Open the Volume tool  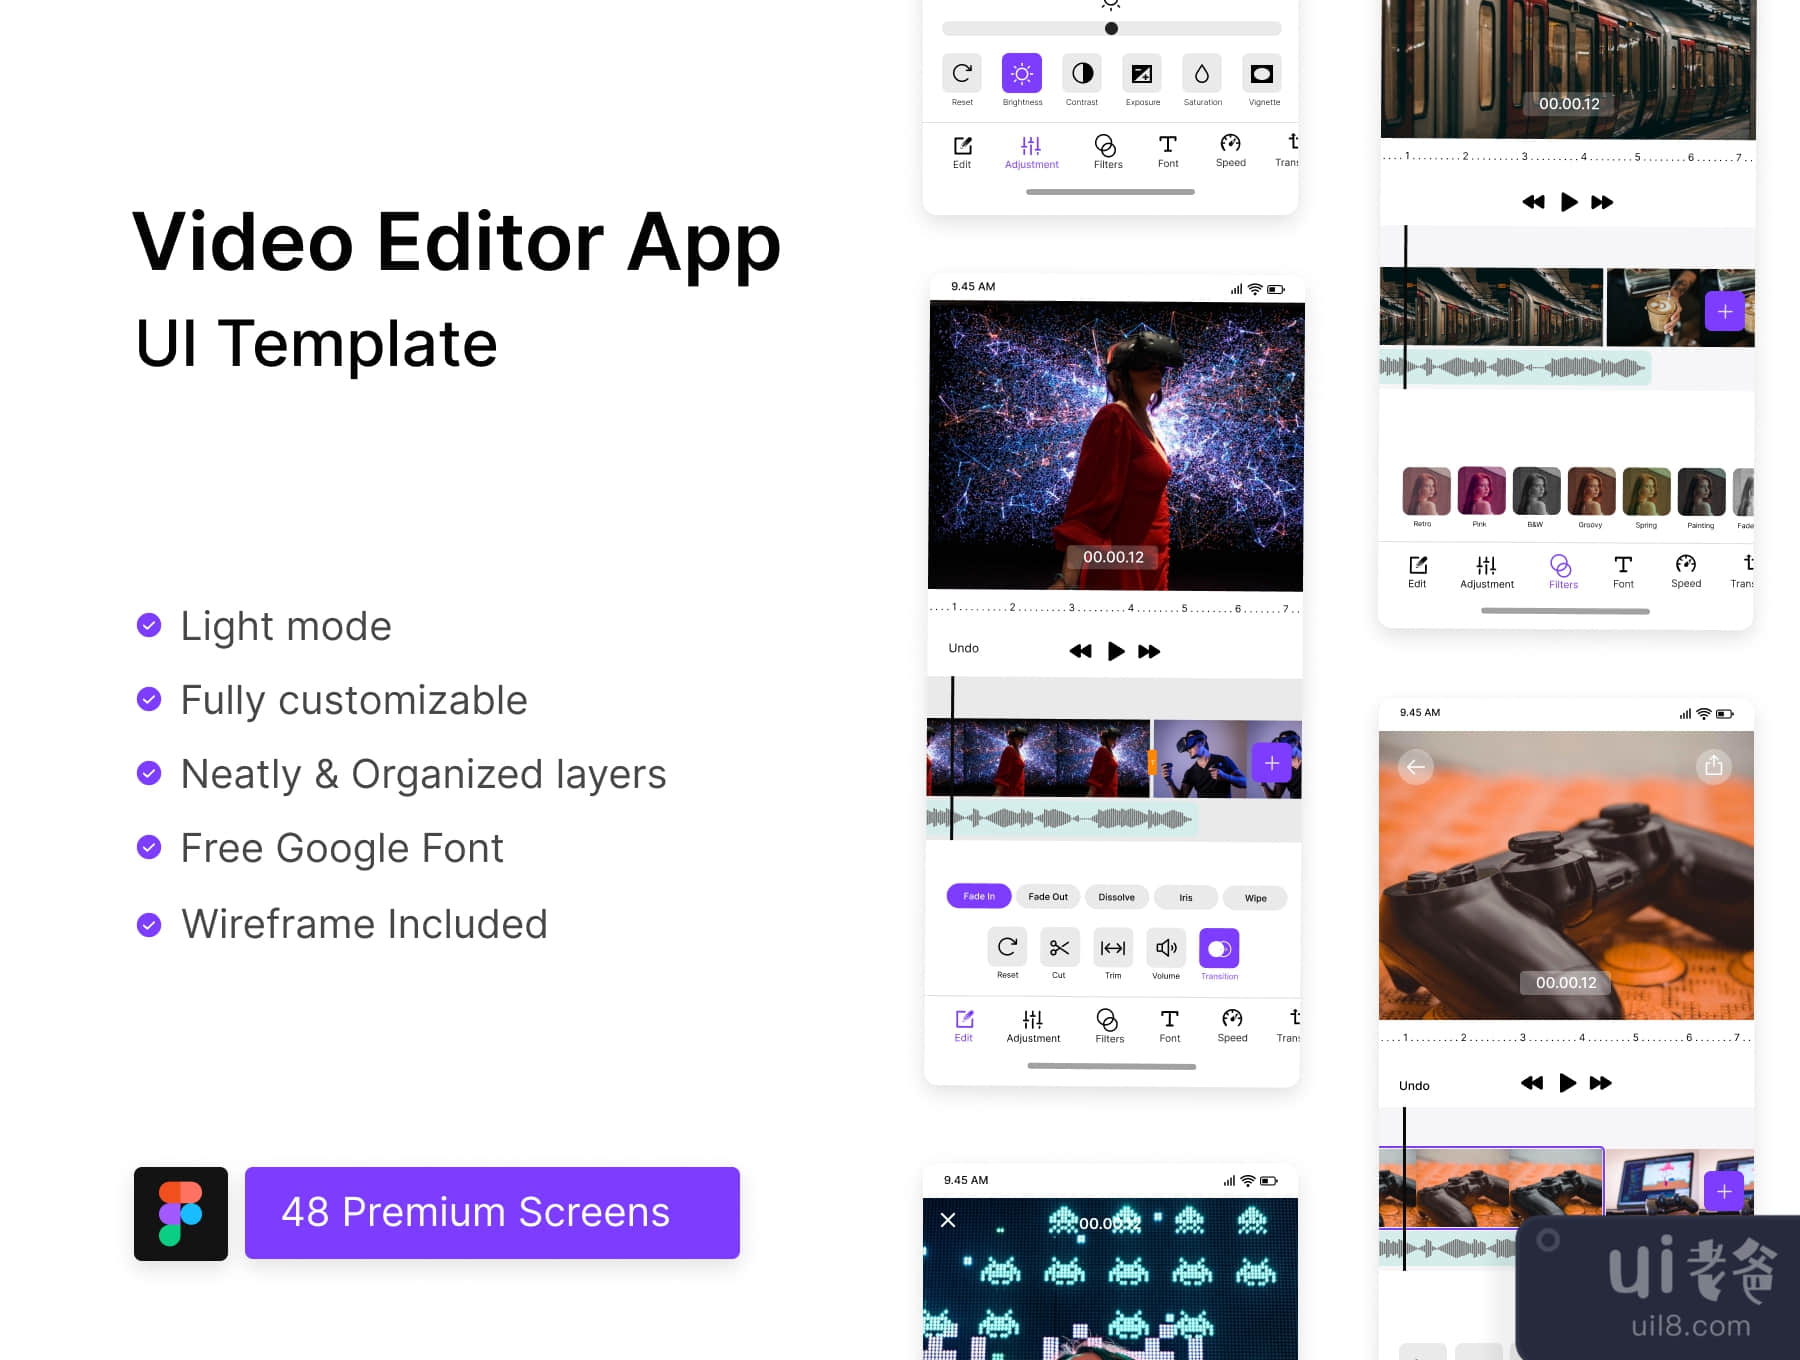tap(1166, 947)
